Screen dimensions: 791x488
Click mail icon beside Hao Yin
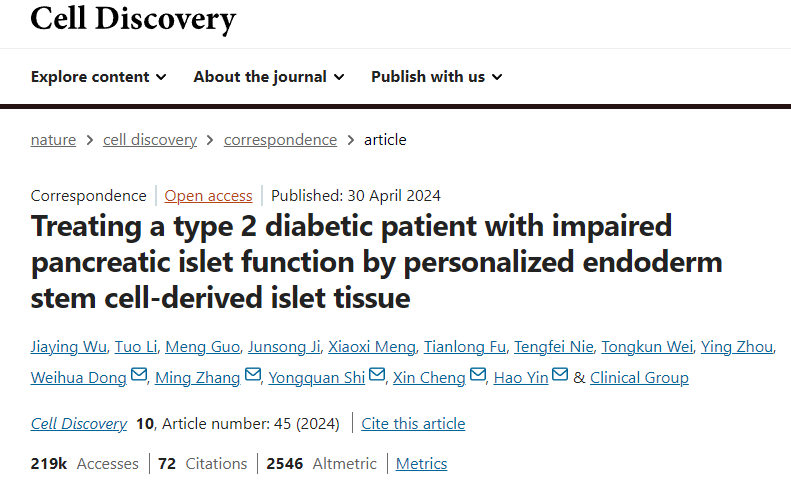tap(560, 376)
